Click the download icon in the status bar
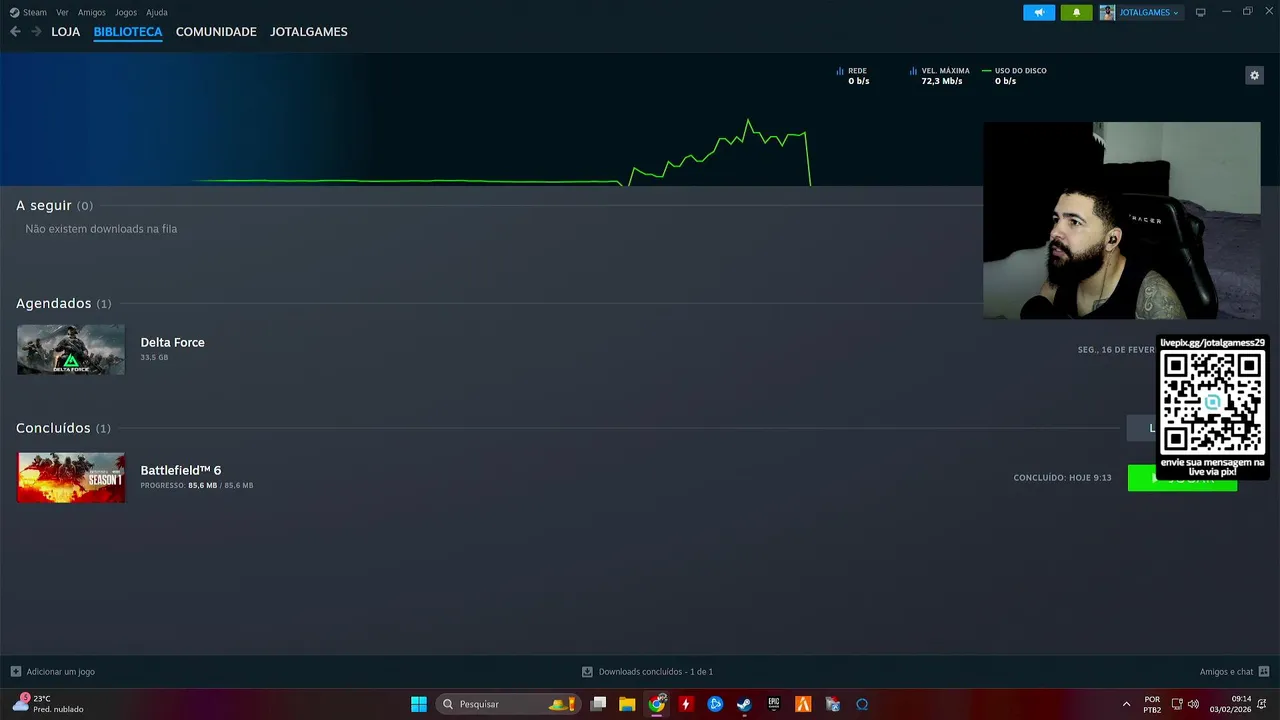Viewport: 1280px width, 720px height. pyautogui.click(x=587, y=672)
